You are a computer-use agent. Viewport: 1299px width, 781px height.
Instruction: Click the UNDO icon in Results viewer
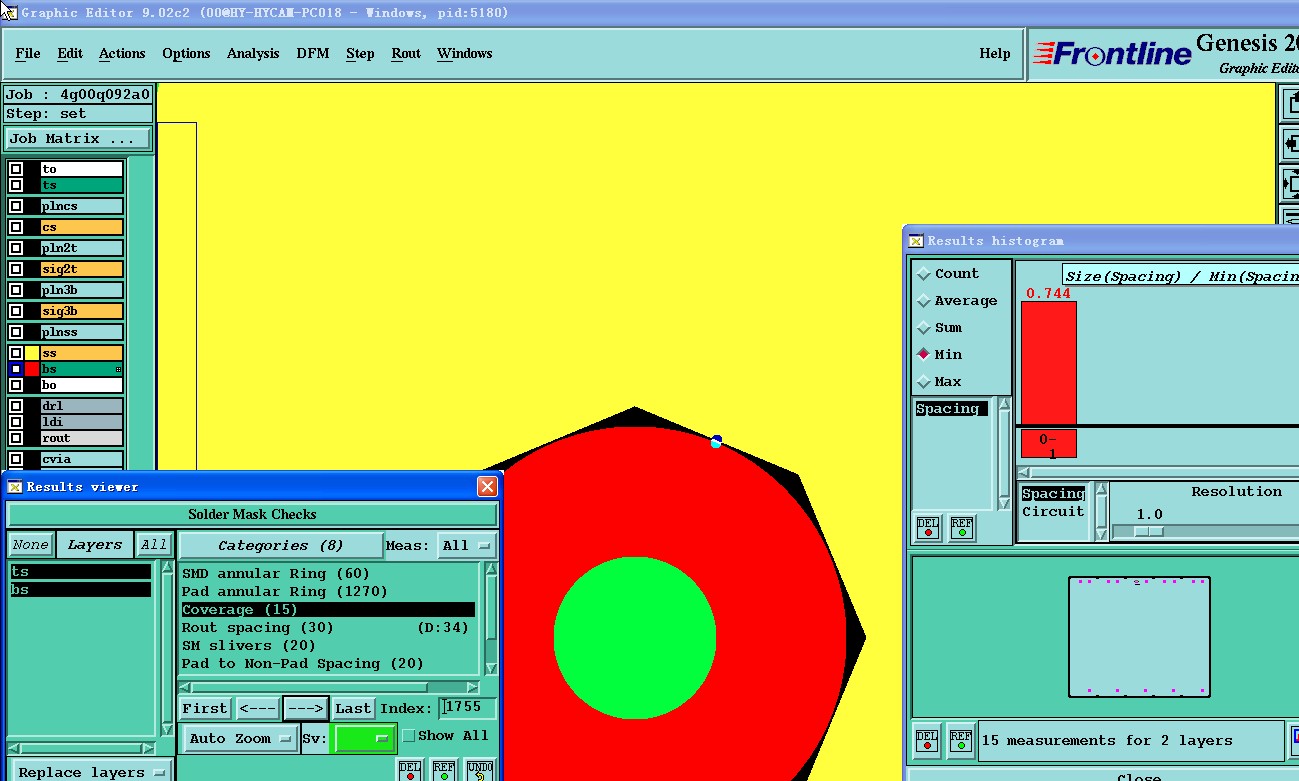click(480, 771)
